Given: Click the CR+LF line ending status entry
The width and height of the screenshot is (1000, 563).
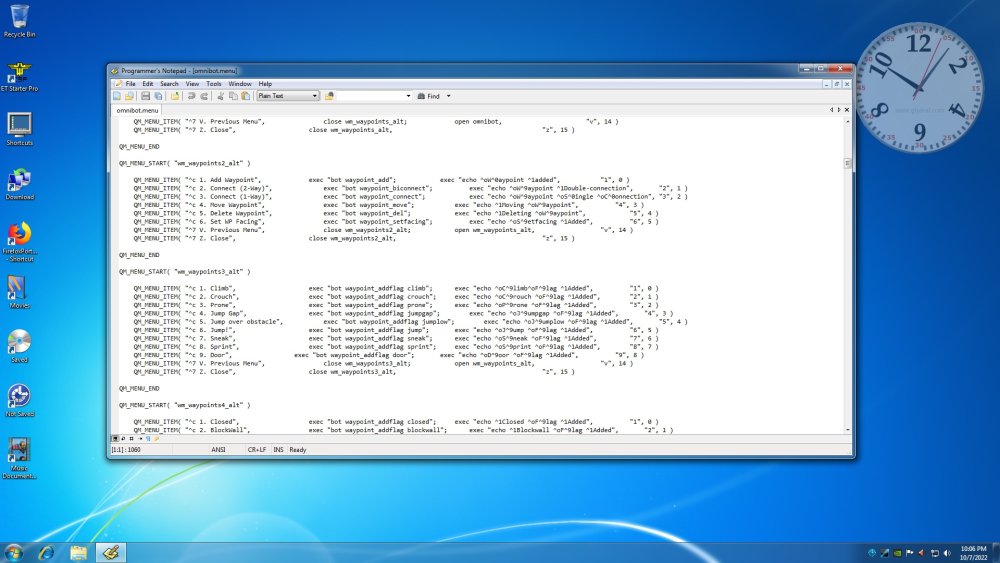Looking at the screenshot, I should [x=257, y=450].
